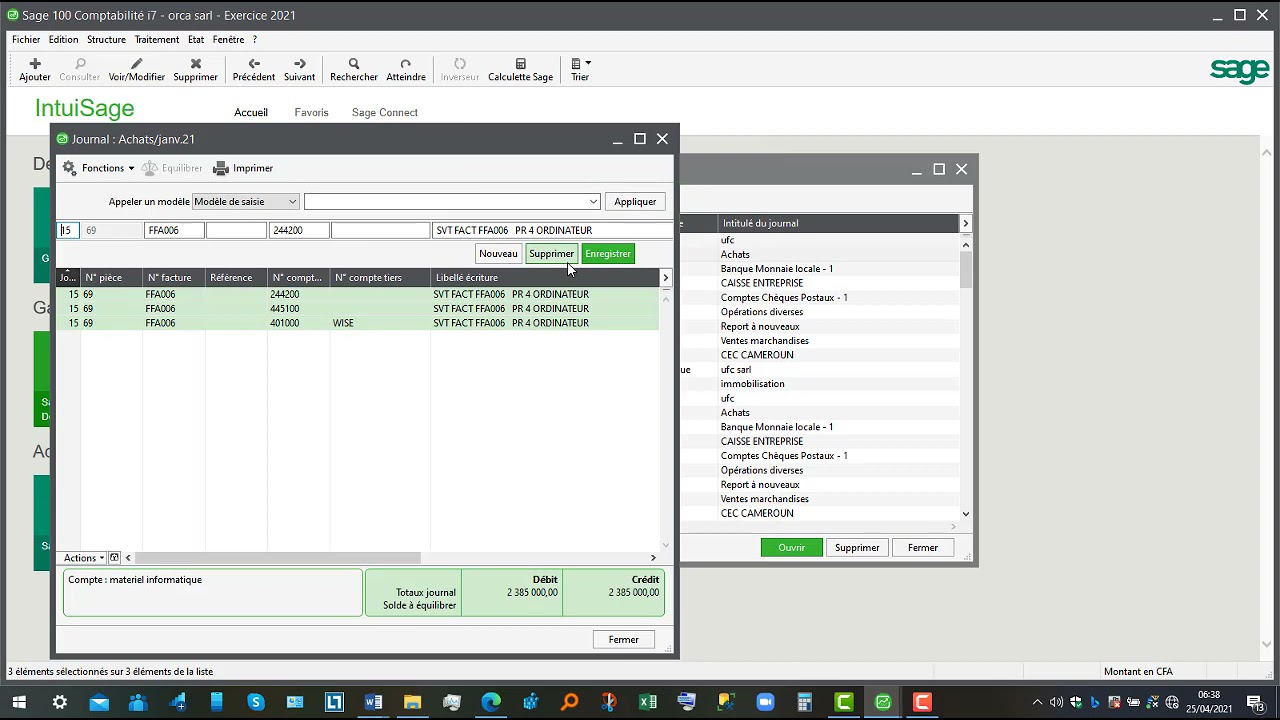Viewport: 1280px width, 720px height.
Task: Open the Fichier menu
Action: (x=26, y=40)
